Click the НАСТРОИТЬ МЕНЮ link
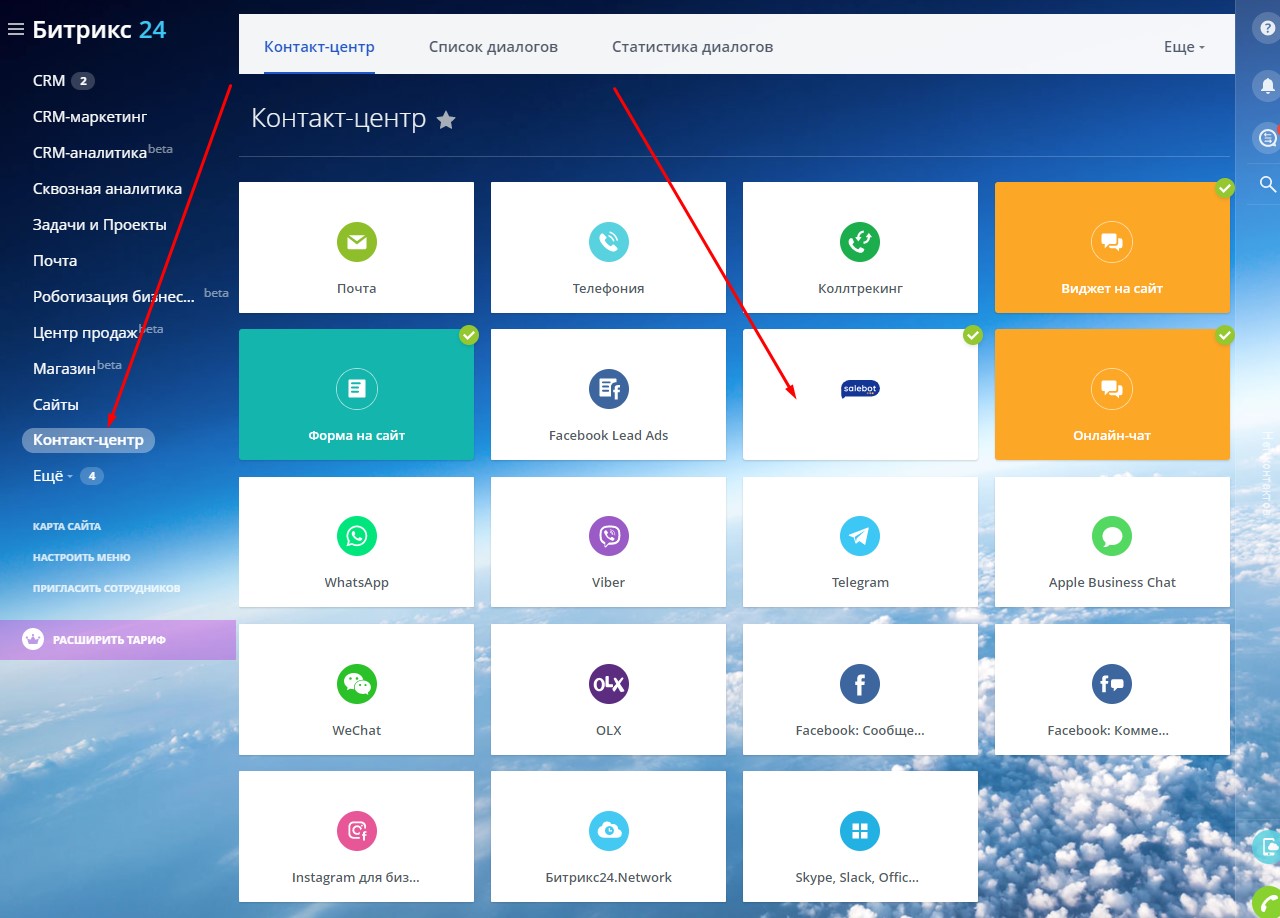1280x918 pixels. coord(82,557)
